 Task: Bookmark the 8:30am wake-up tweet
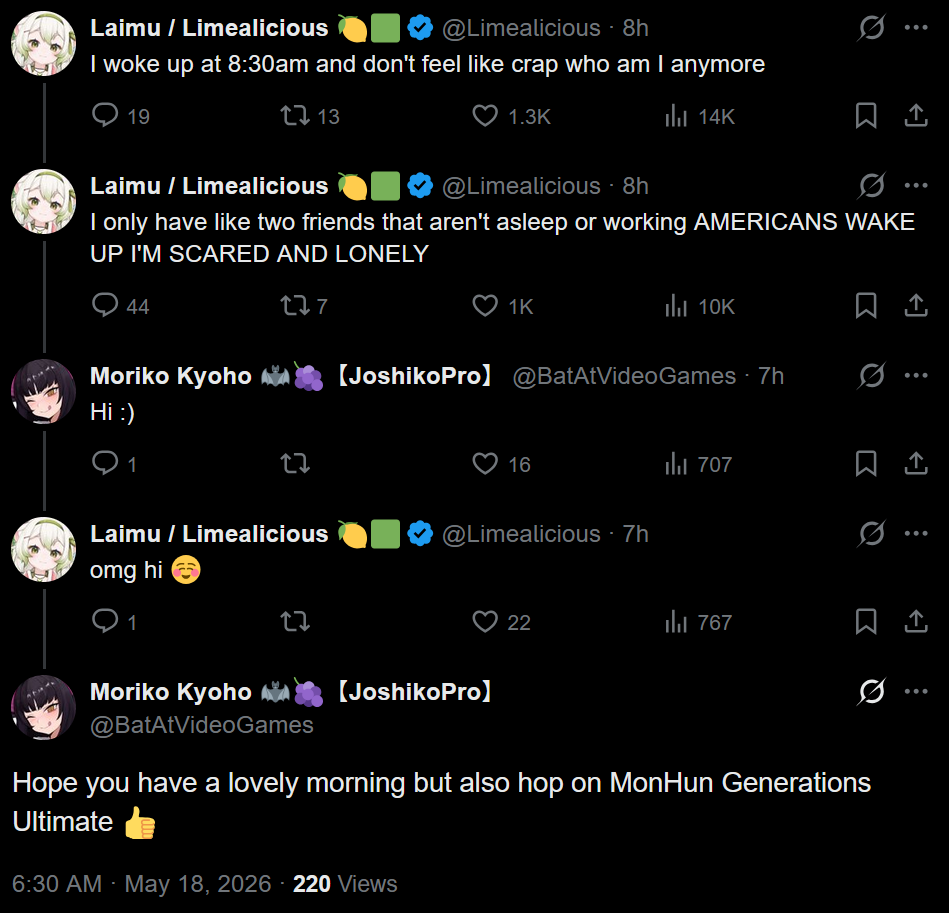866,116
